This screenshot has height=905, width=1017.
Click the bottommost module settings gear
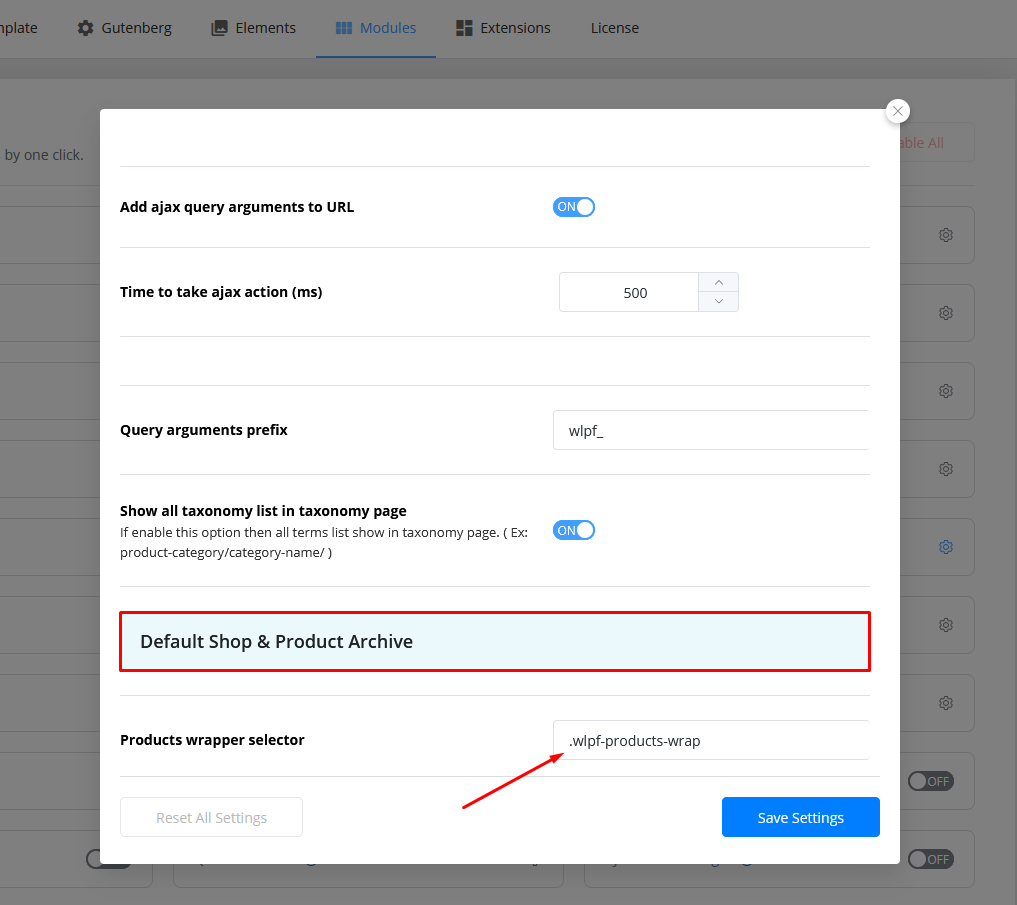(945, 703)
